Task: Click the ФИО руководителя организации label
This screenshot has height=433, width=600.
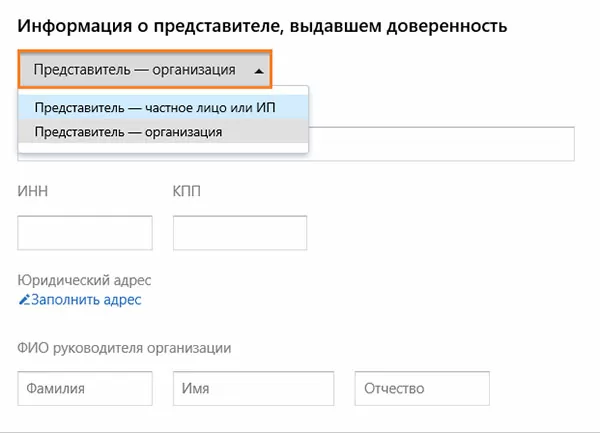Action: (x=125, y=348)
